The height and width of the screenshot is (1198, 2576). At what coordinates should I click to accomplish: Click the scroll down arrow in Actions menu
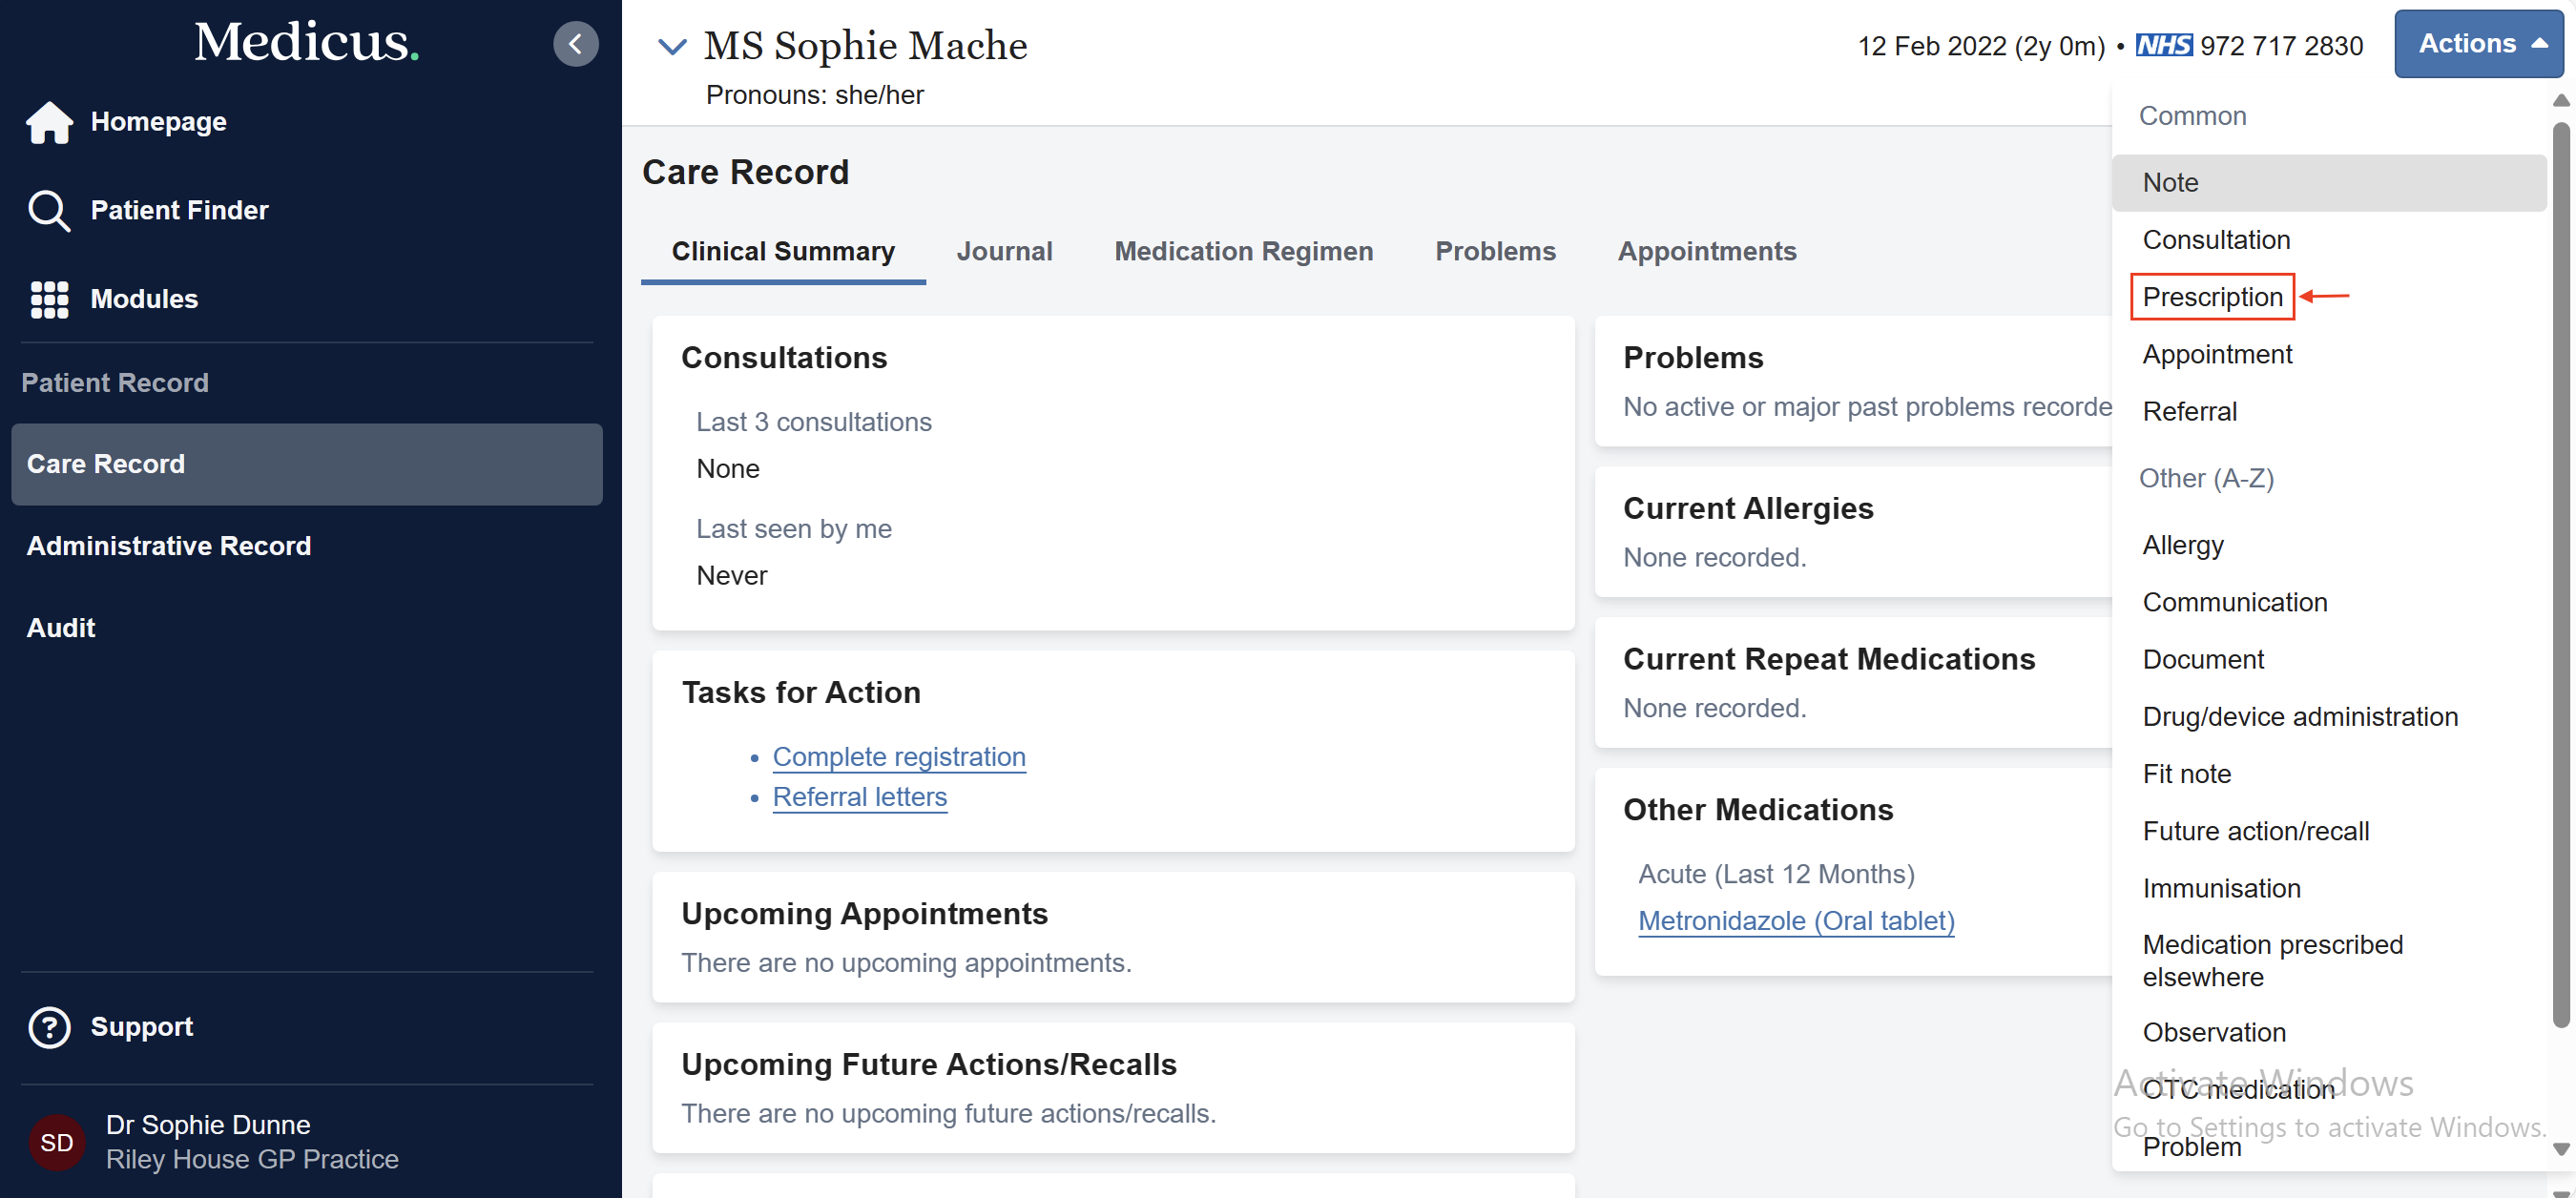(2560, 1148)
